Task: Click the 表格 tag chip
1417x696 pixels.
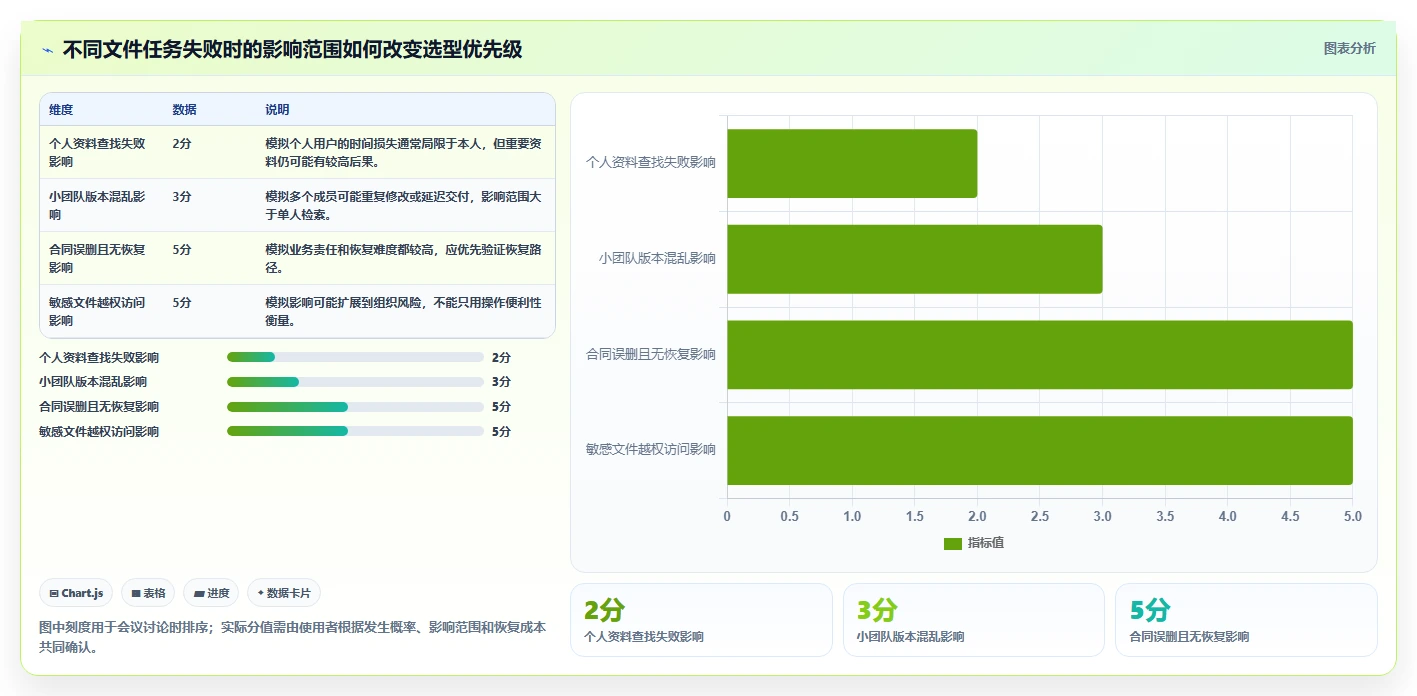Action: click(x=148, y=593)
